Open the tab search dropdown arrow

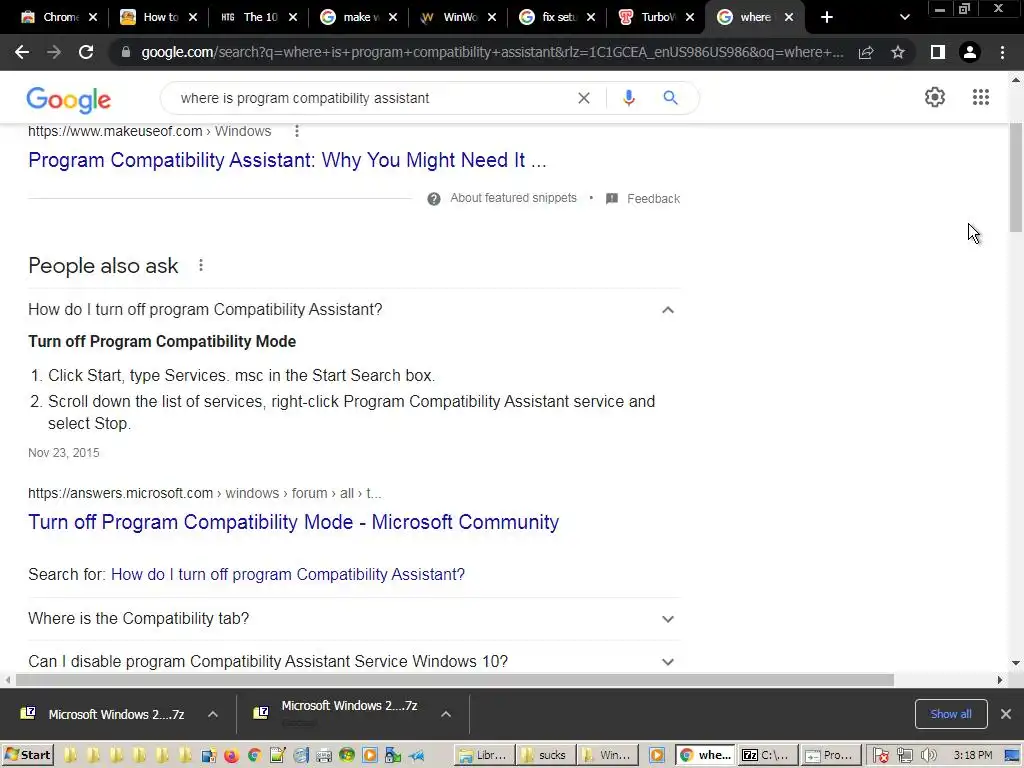click(904, 18)
